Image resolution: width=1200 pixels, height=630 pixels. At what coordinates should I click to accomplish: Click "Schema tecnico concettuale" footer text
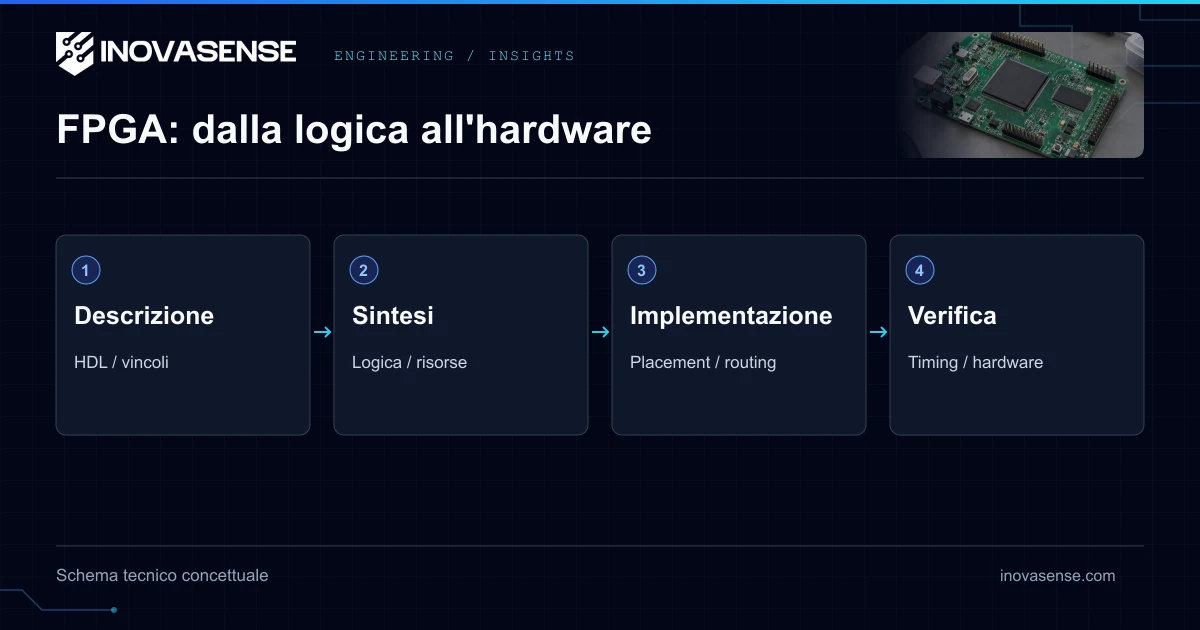[x=162, y=575]
